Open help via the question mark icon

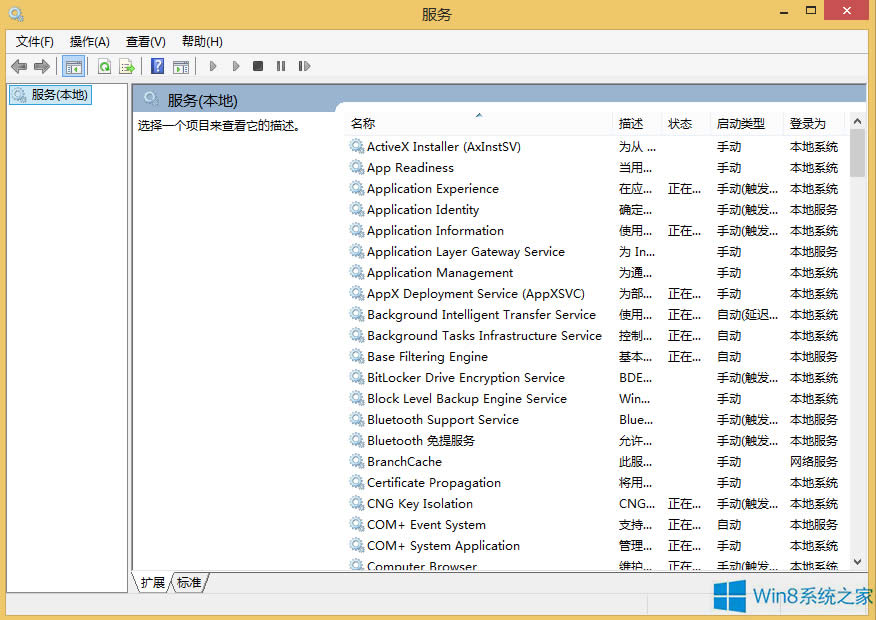coord(157,66)
